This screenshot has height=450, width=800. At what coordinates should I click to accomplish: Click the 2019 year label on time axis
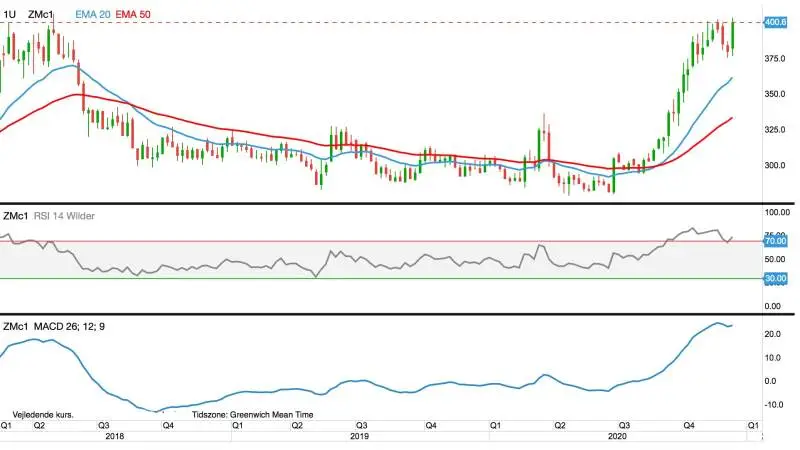pos(360,436)
